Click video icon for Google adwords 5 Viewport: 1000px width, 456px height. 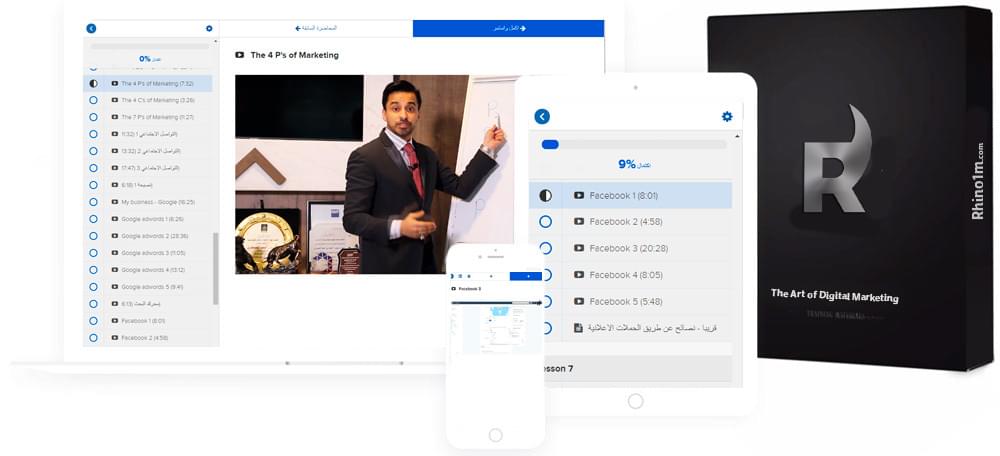pos(115,287)
